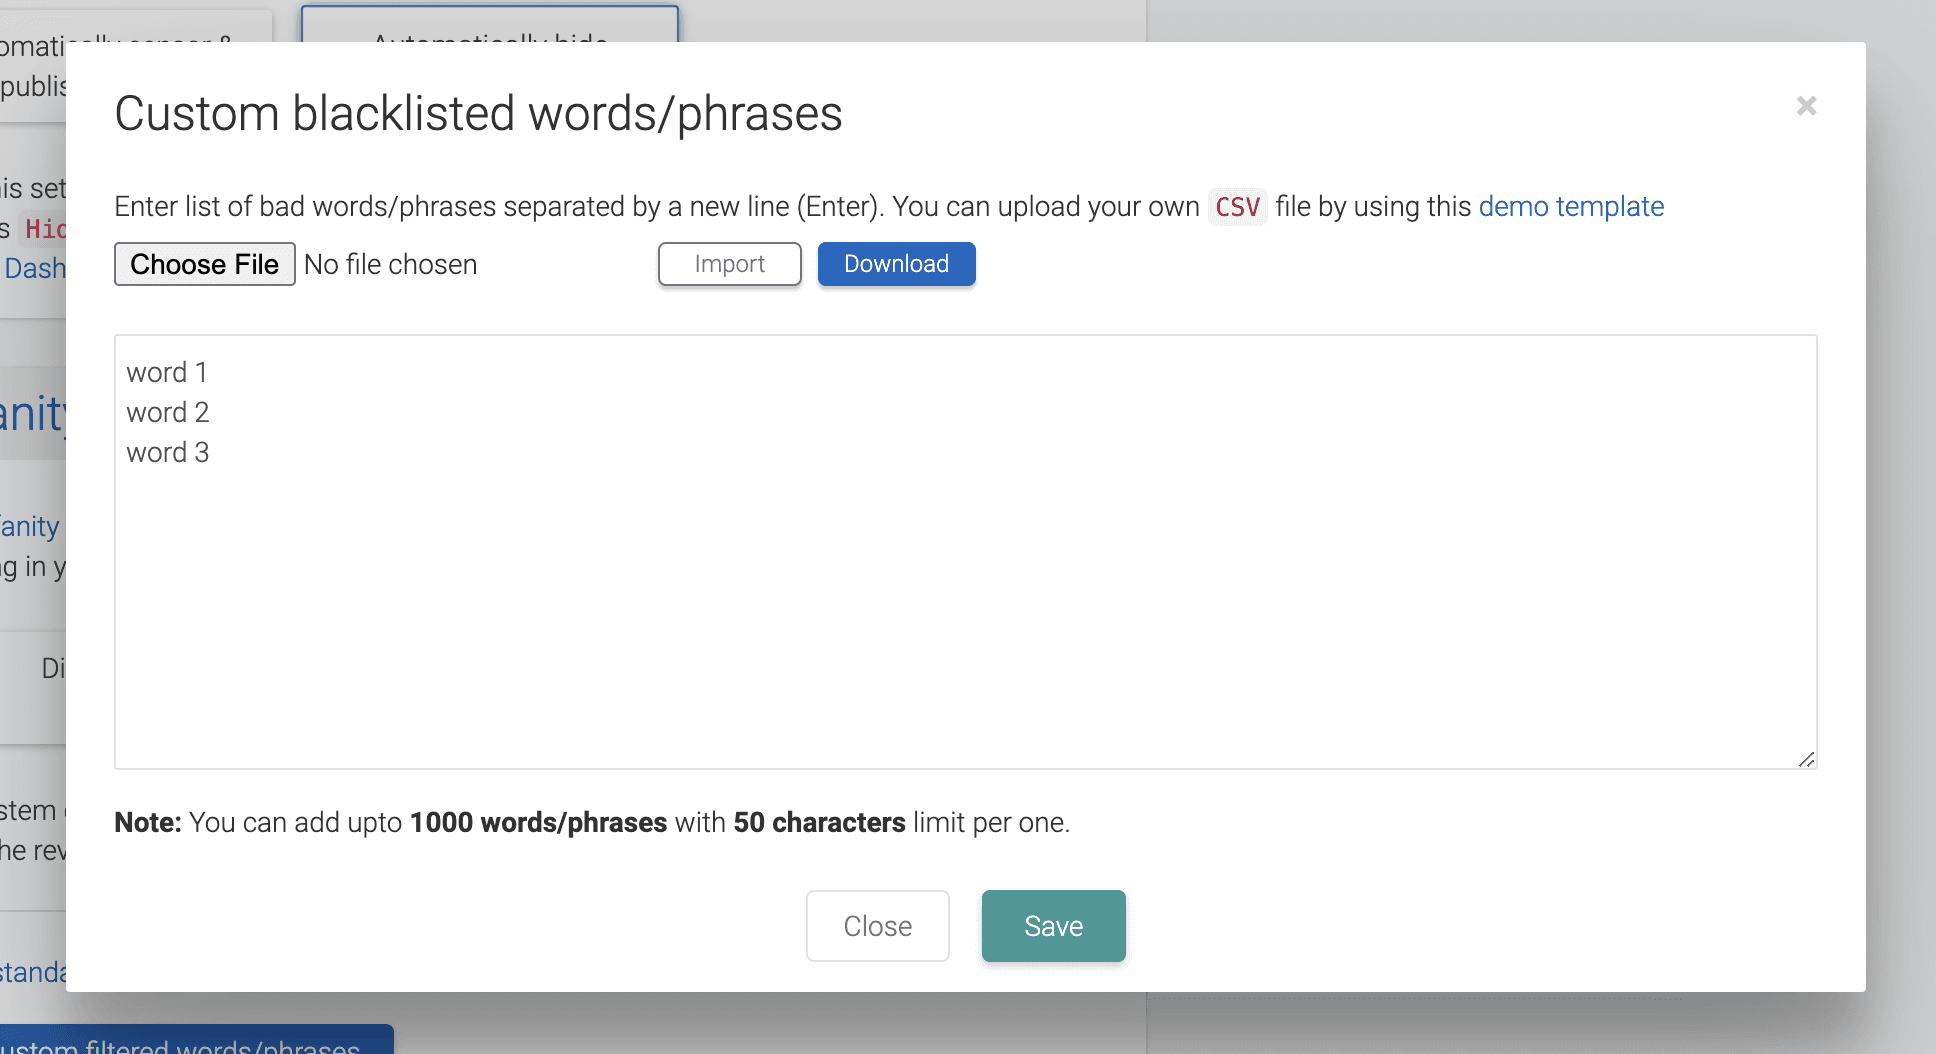Click the "No file chosen" label

pos(390,264)
